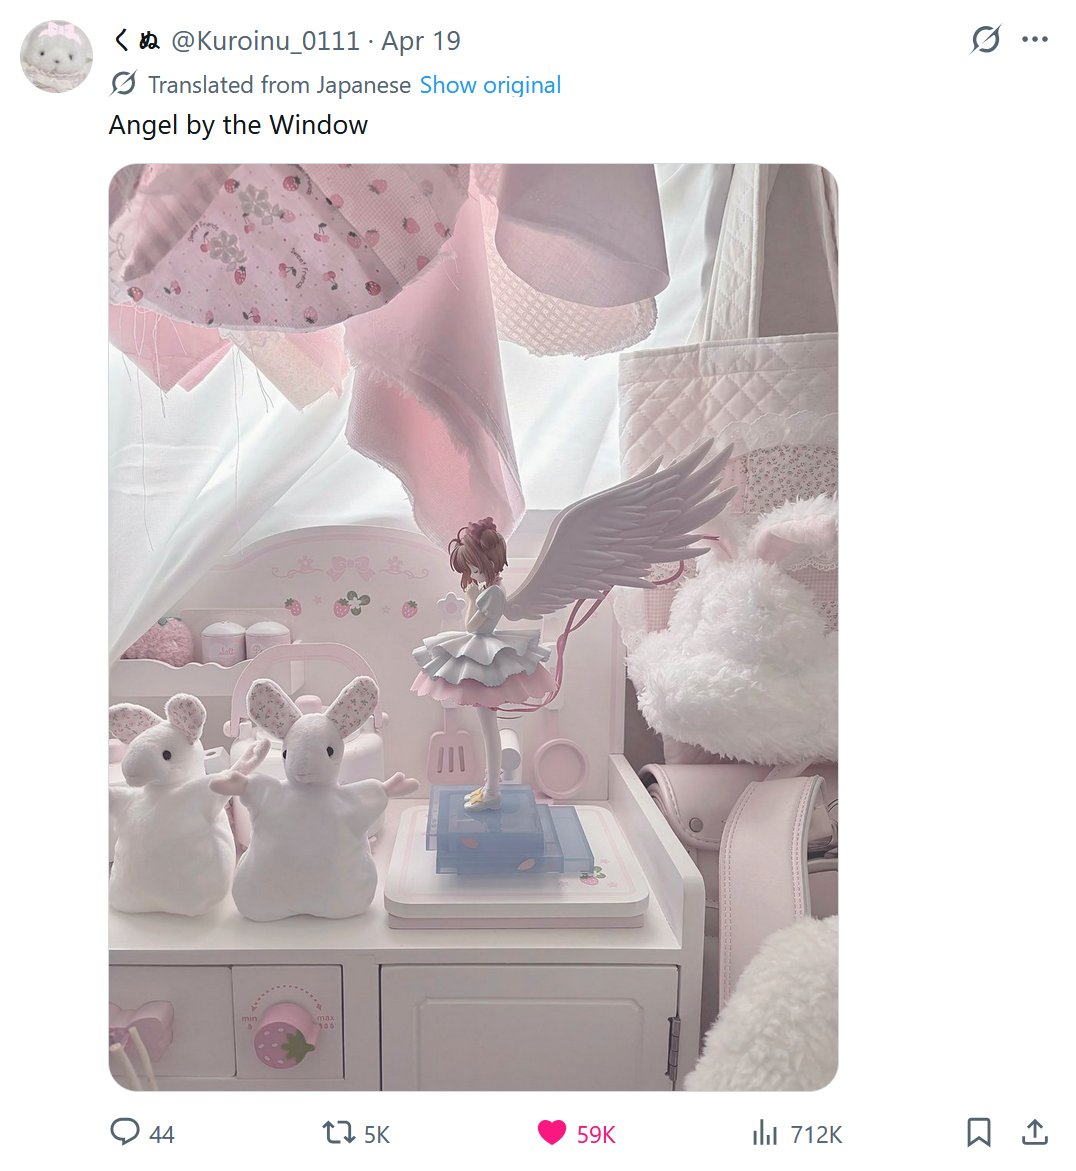Click the Grok translation icon beside 'Translated from Japanese'
The height and width of the screenshot is (1171, 1076).
[x=123, y=84]
